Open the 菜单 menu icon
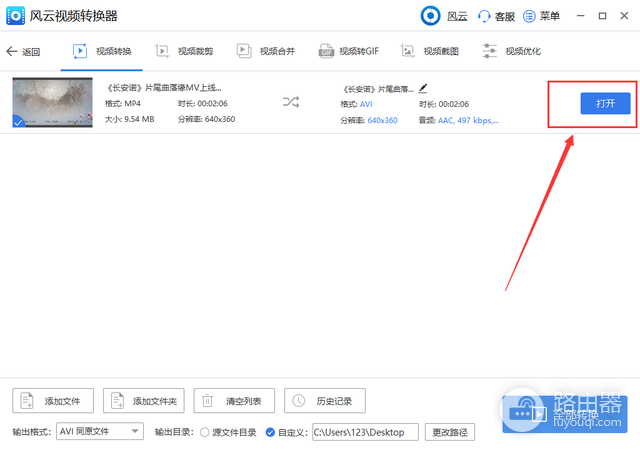This screenshot has height=450, width=640. coord(529,16)
